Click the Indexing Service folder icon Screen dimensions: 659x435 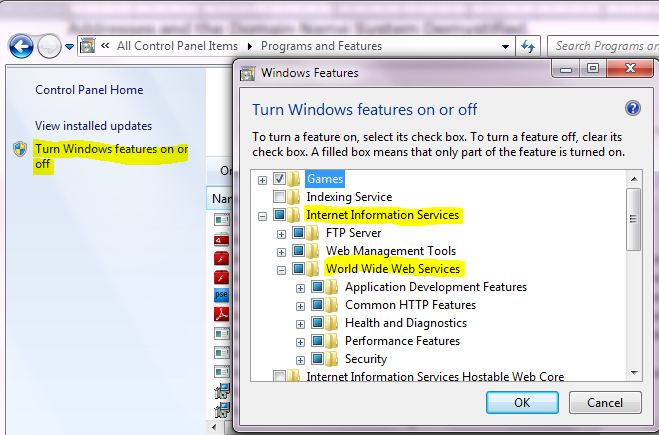click(293, 197)
